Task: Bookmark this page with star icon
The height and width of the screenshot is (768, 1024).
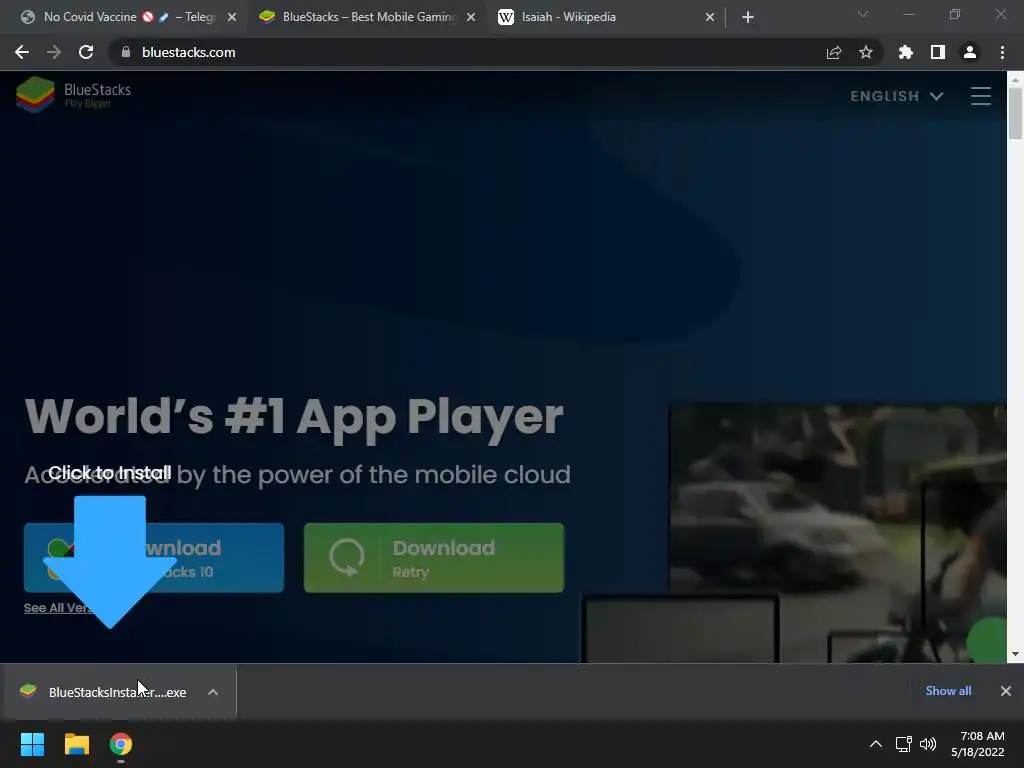Action: click(x=866, y=52)
